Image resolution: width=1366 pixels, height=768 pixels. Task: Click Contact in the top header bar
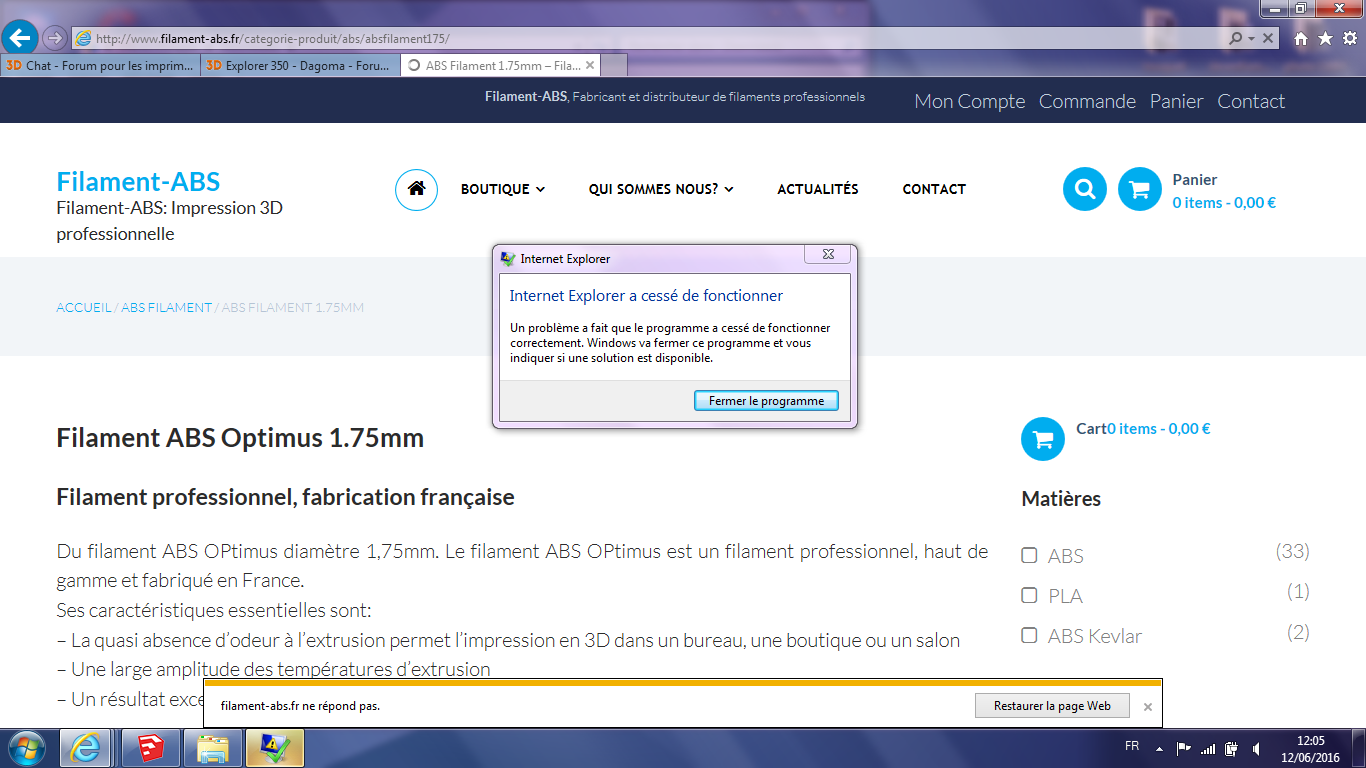click(x=1251, y=101)
